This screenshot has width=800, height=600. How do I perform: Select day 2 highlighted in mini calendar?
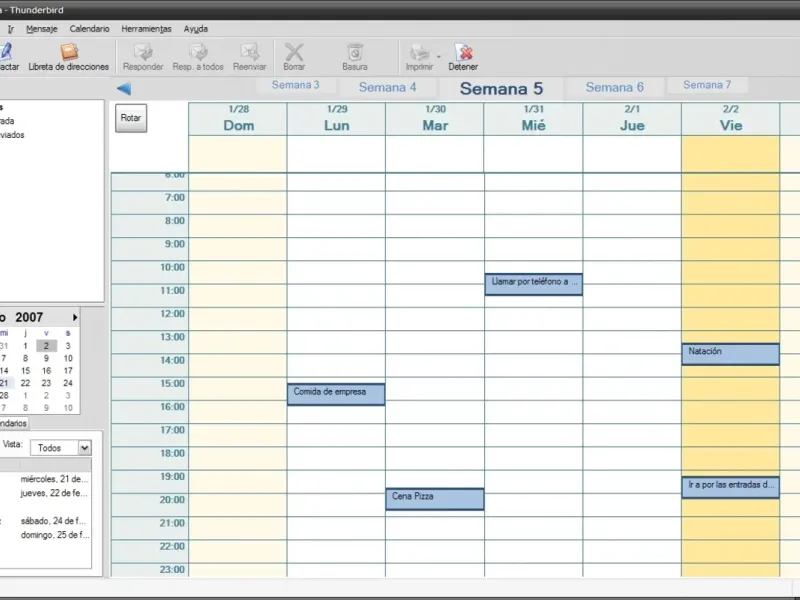click(46, 346)
